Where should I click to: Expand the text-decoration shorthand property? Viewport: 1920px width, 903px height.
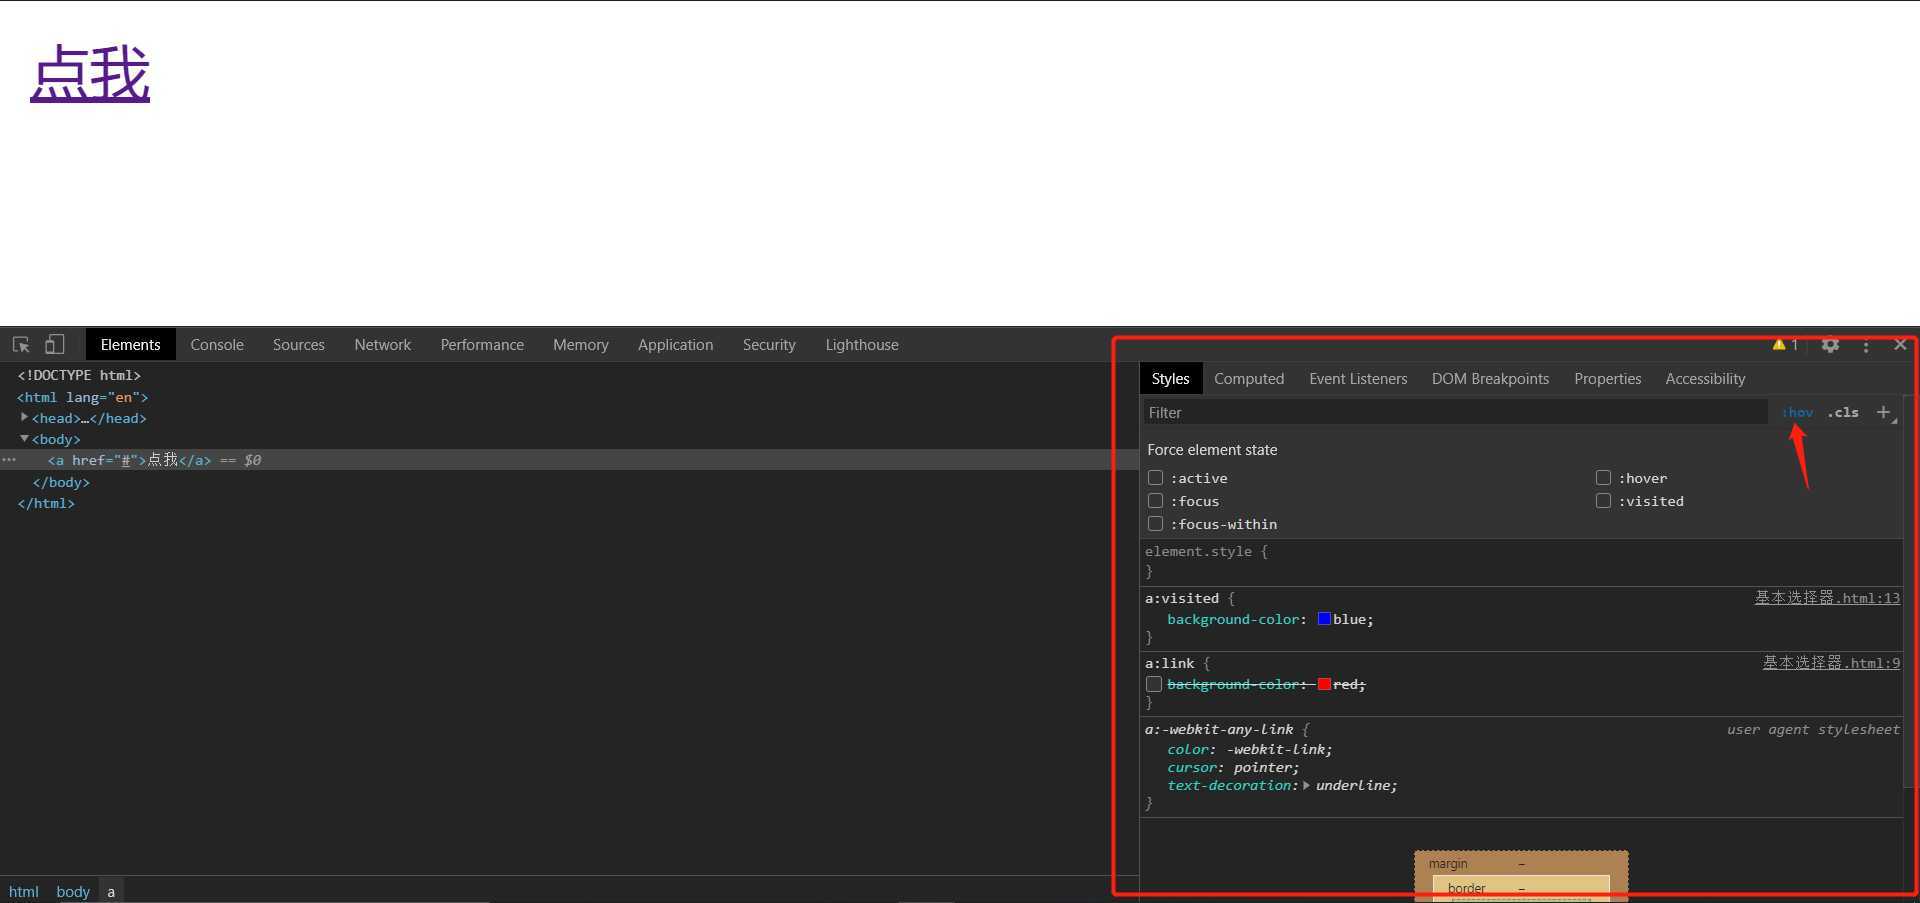coord(1306,785)
